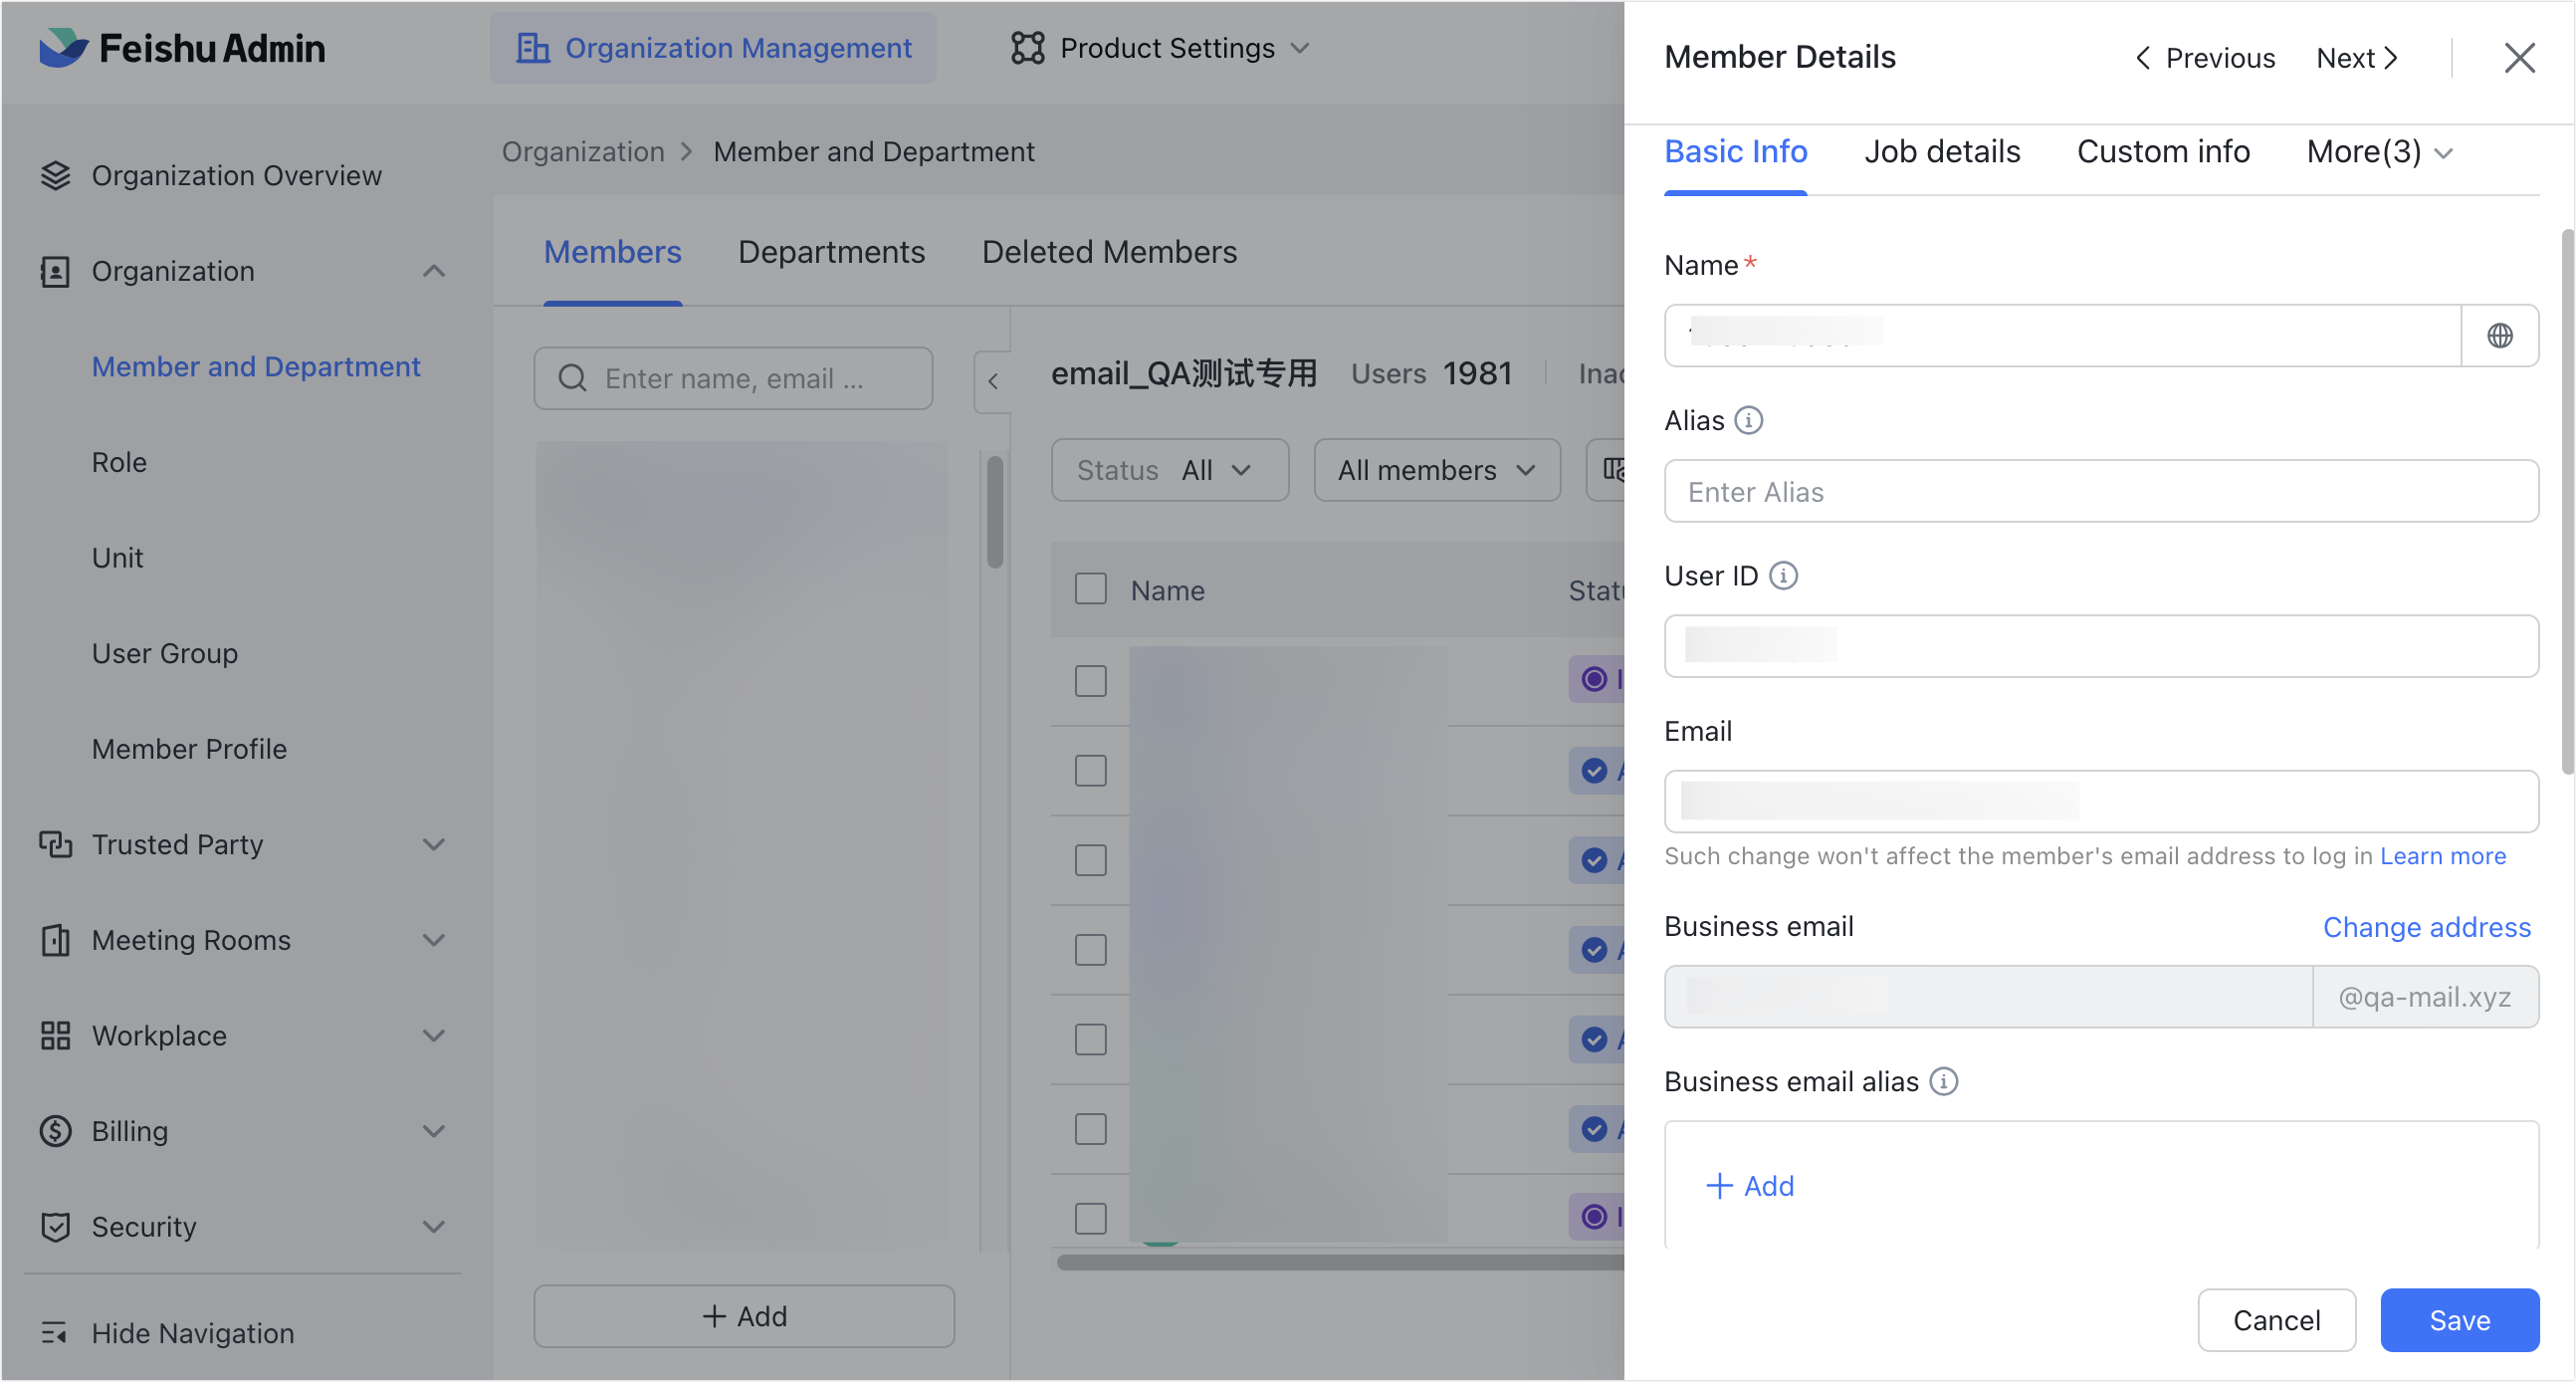This screenshot has height=1382, width=2576.
Task: Open the Job details tab
Action: (1942, 152)
